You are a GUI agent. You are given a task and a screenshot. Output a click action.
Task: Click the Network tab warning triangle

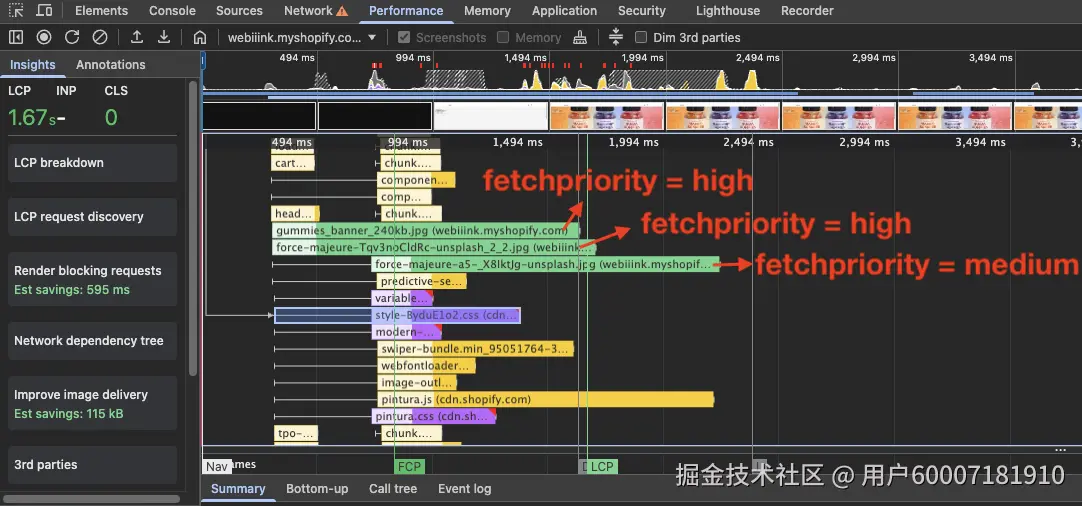[x=342, y=11]
